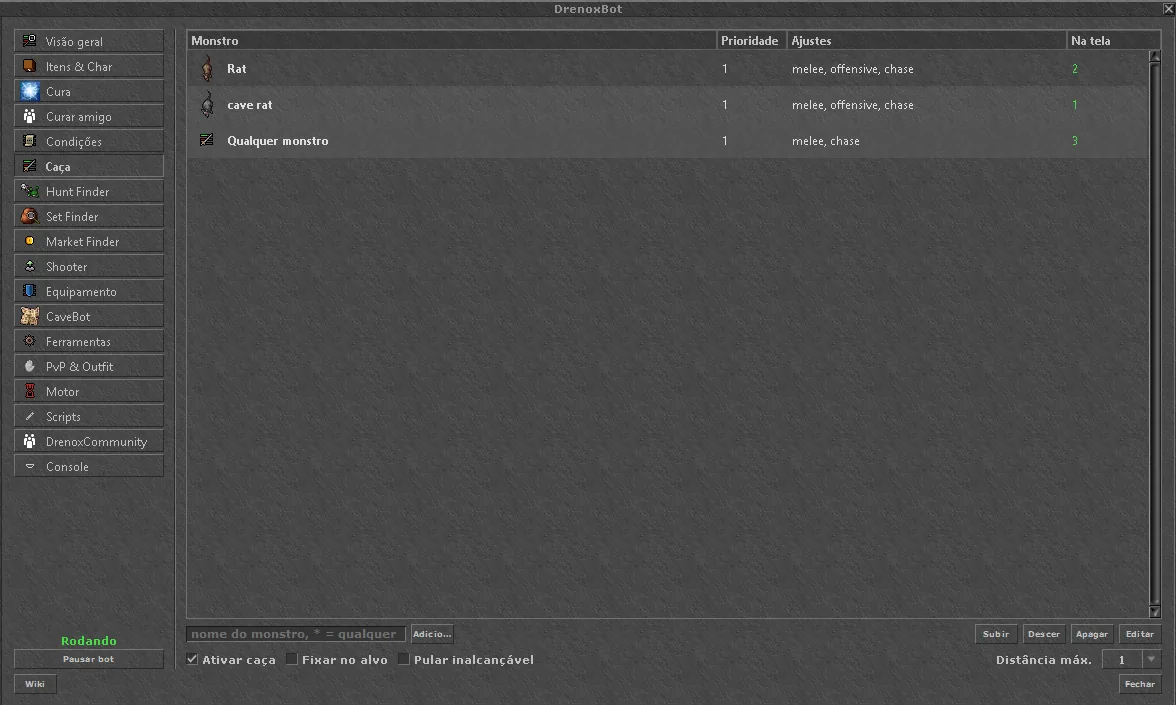Click the Condições scroll icon
The image size is (1176, 705).
pos(29,141)
